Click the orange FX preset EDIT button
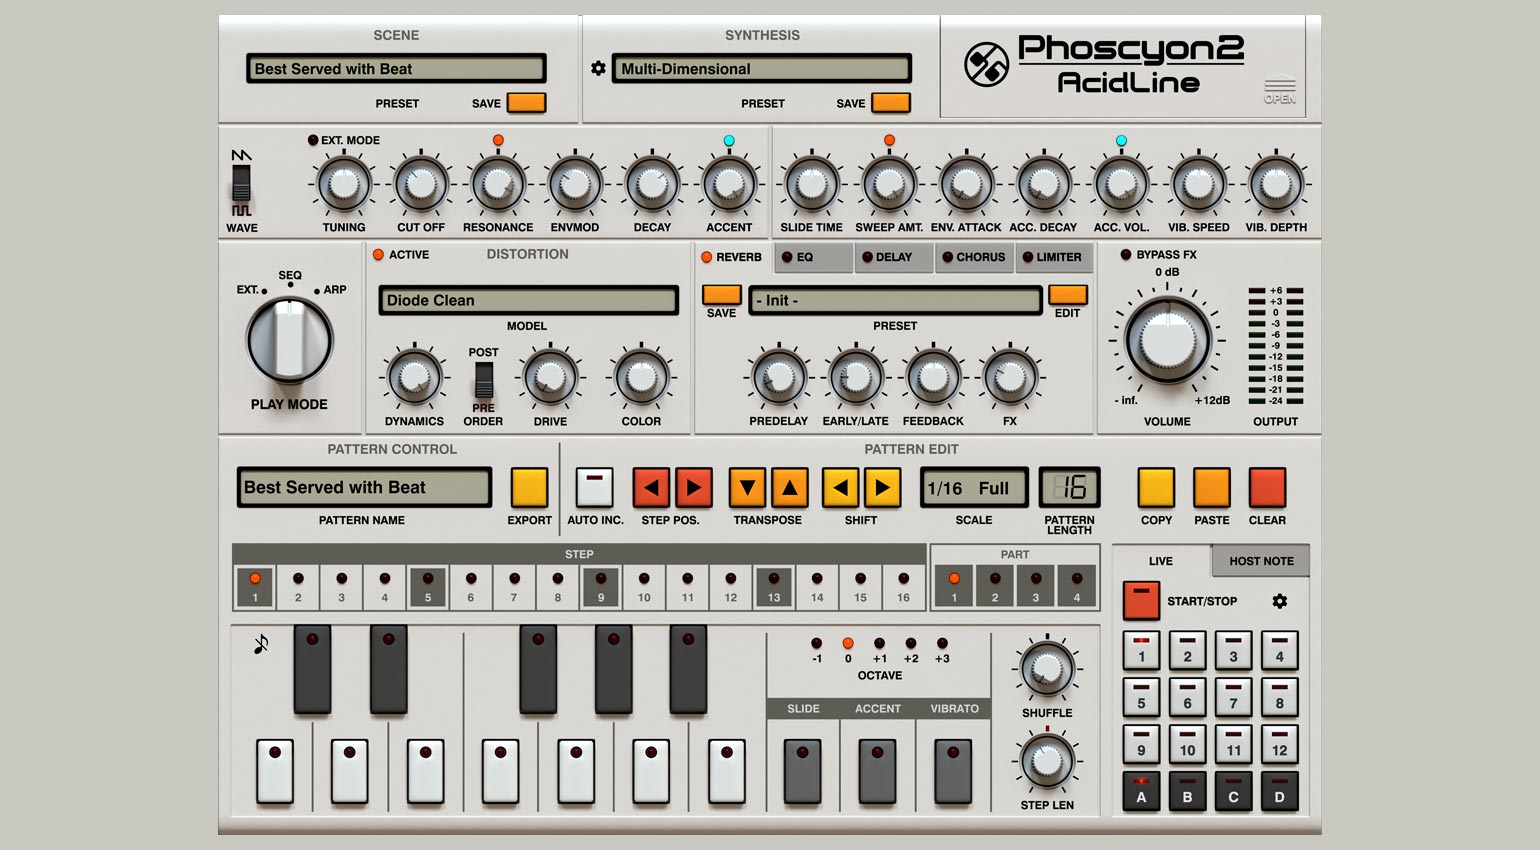The image size is (1540, 850). pyautogui.click(x=1068, y=295)
